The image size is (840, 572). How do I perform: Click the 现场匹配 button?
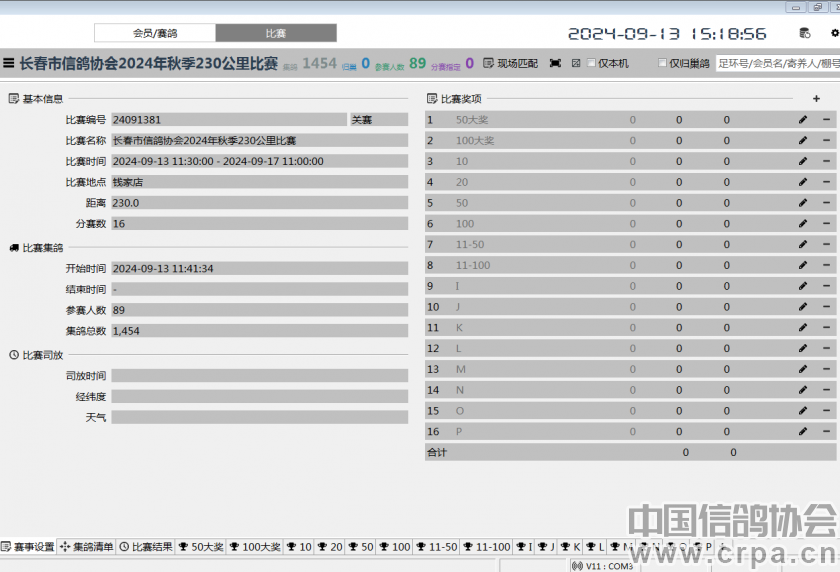[511, 63]
